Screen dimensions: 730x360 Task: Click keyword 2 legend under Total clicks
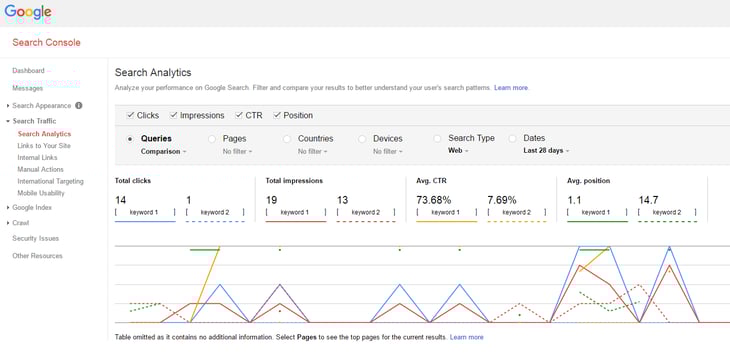point(215,212)
